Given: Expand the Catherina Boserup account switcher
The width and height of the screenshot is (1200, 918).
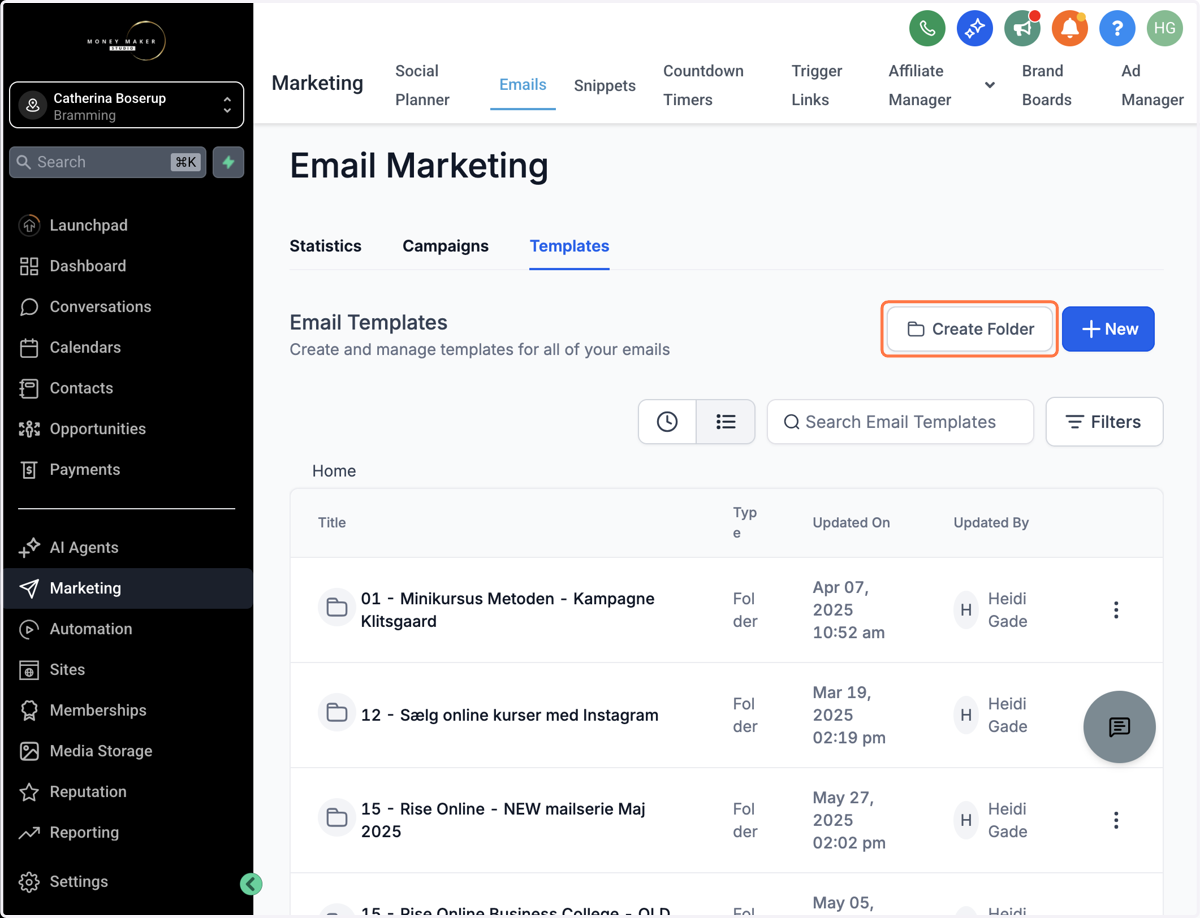Looking at the screenshot, I should tap(127, 106).
